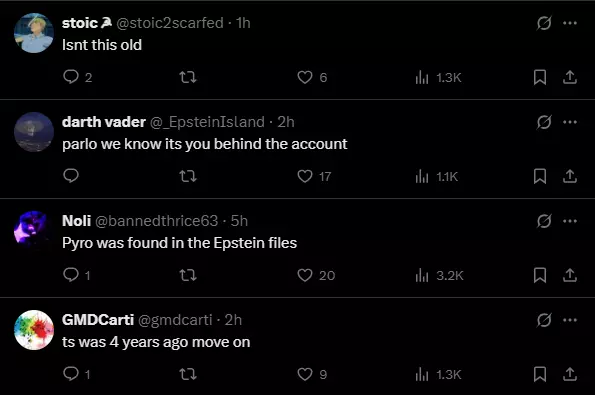Screen dimensions: 595x395
Task: Click Grok icon on stoic's tweet
Action: tap(544, 23)
